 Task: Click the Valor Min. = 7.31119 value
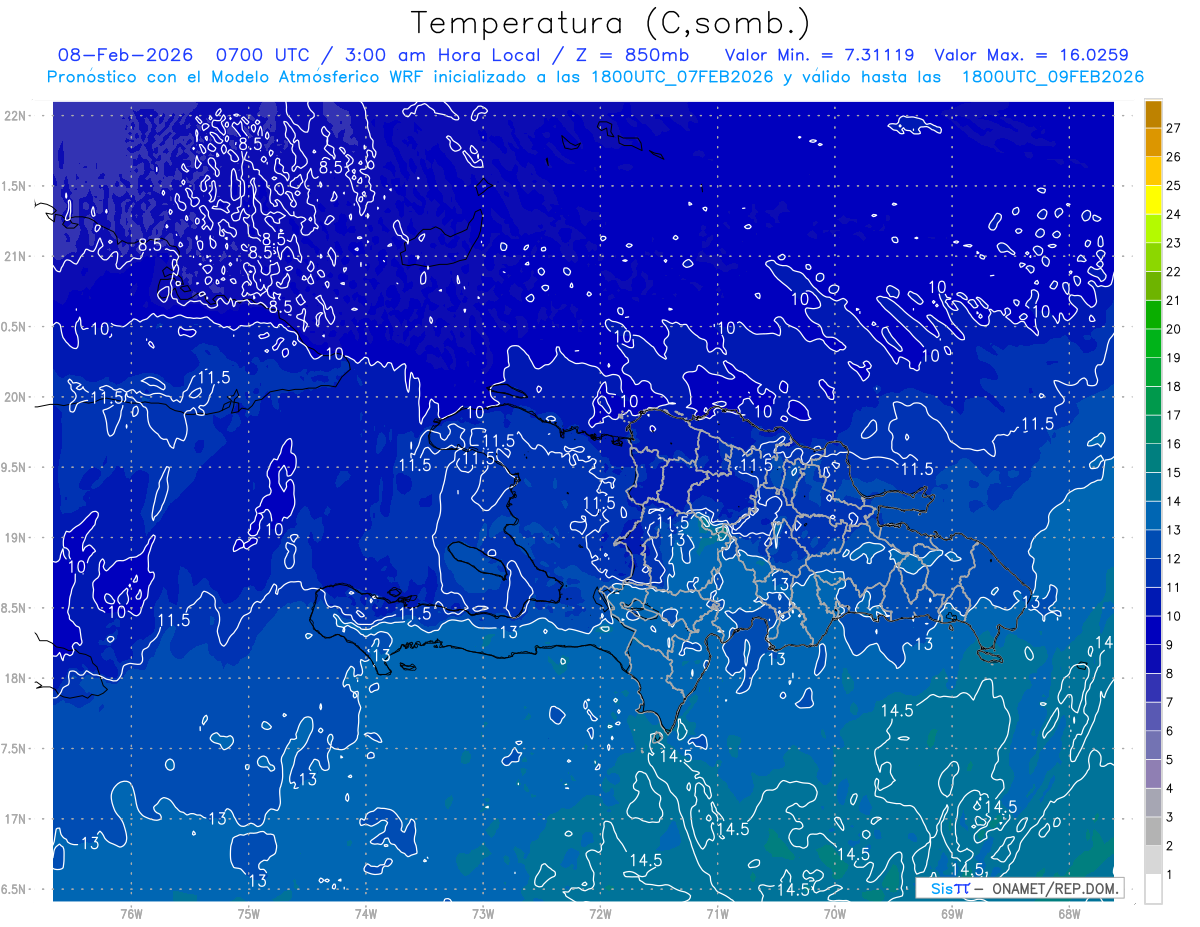pyautogui.click(x=820, y=55)
